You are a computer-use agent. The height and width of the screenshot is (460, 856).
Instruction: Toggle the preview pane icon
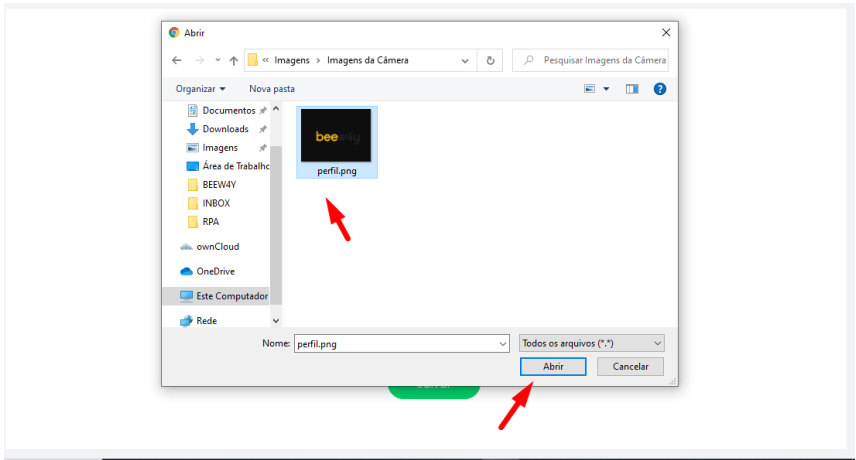[632, 89]
